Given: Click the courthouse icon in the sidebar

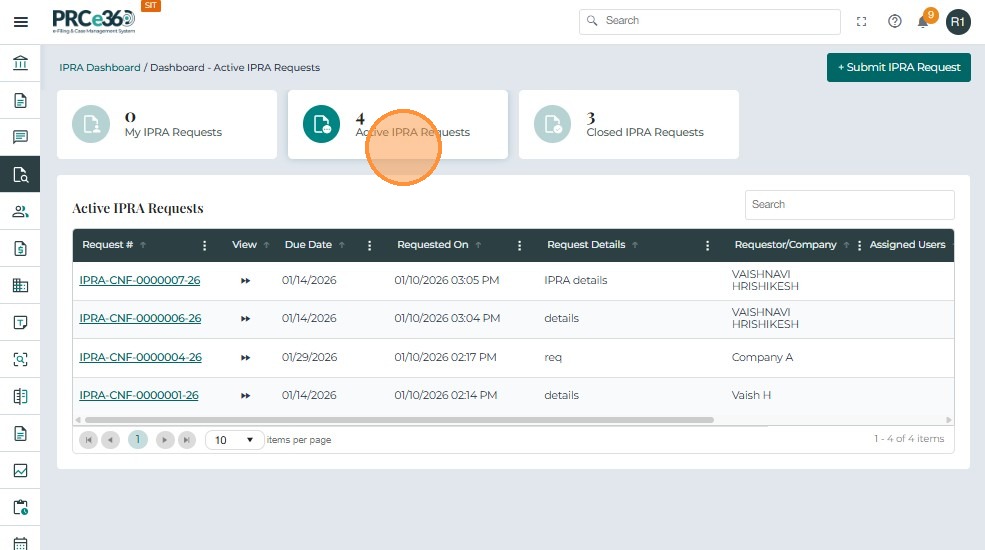Looking at the screenshot, I should click(20, 64).
